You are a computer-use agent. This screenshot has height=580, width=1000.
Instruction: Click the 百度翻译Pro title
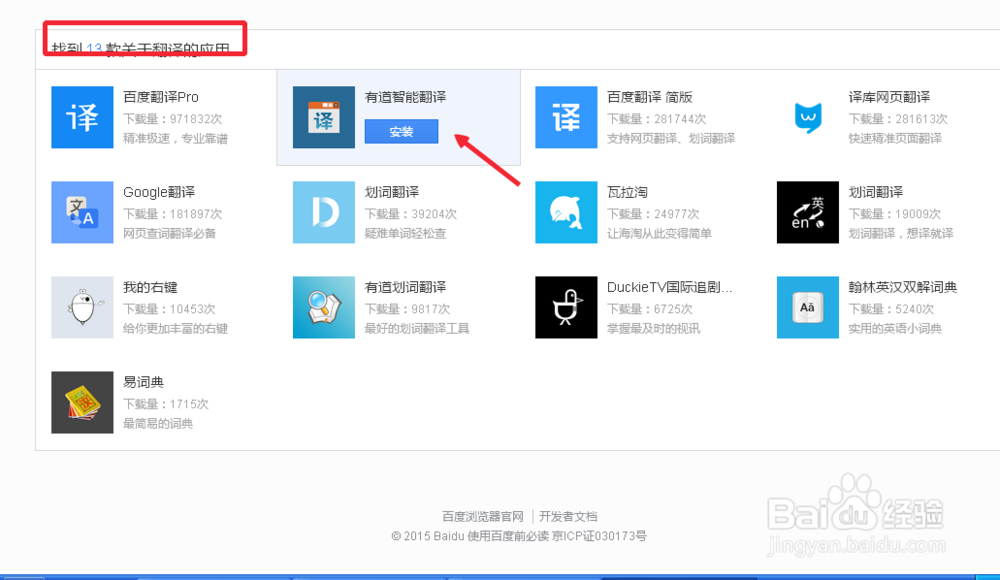161,97
